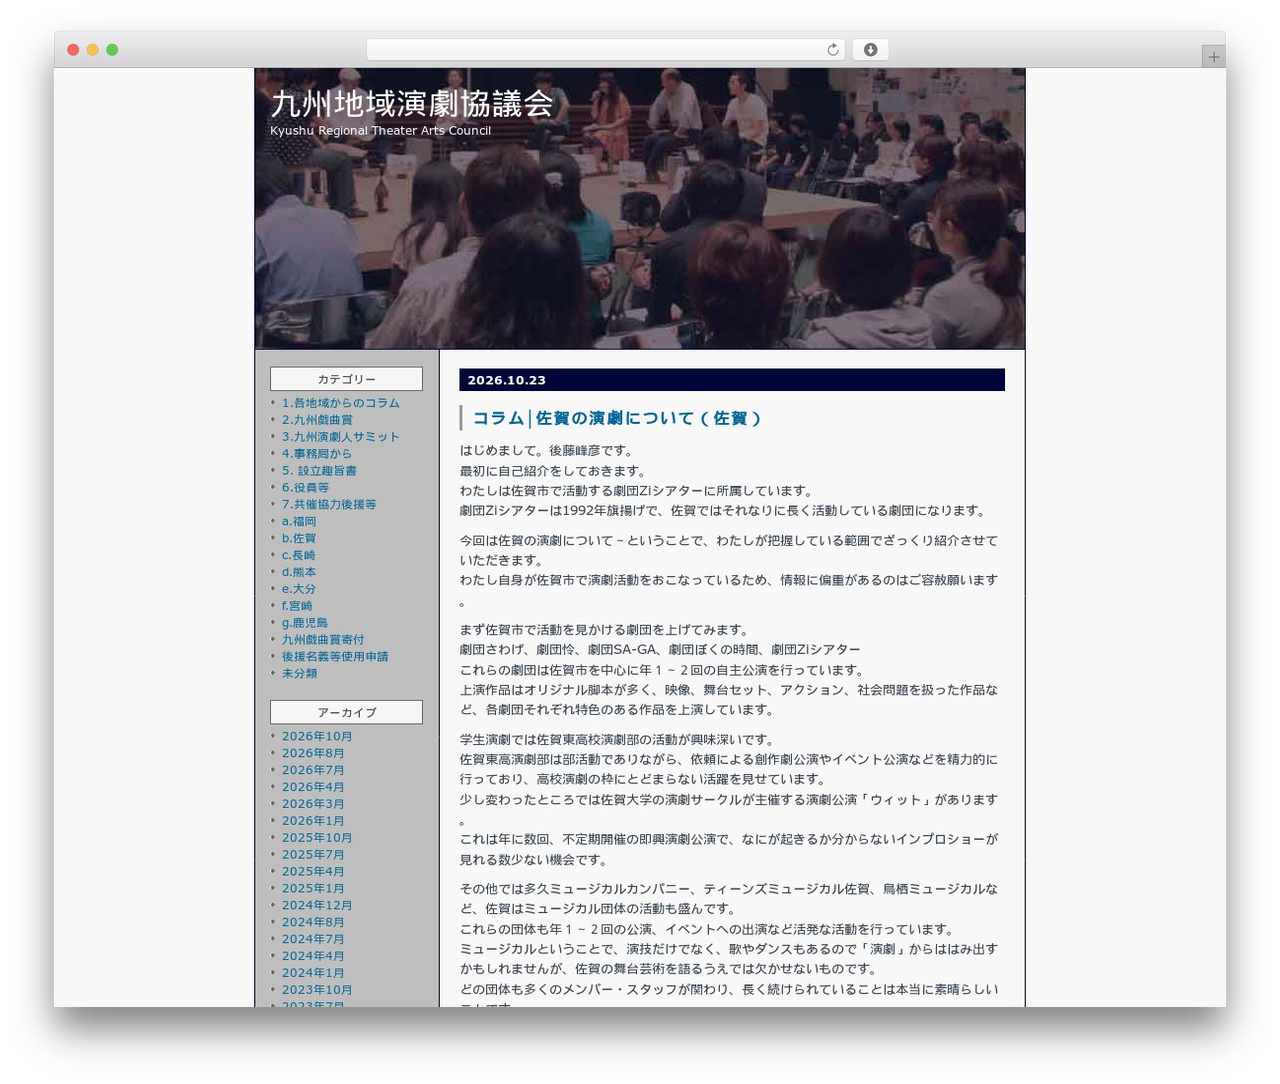Open category 1.各地域からのコラム

point(340,403)
